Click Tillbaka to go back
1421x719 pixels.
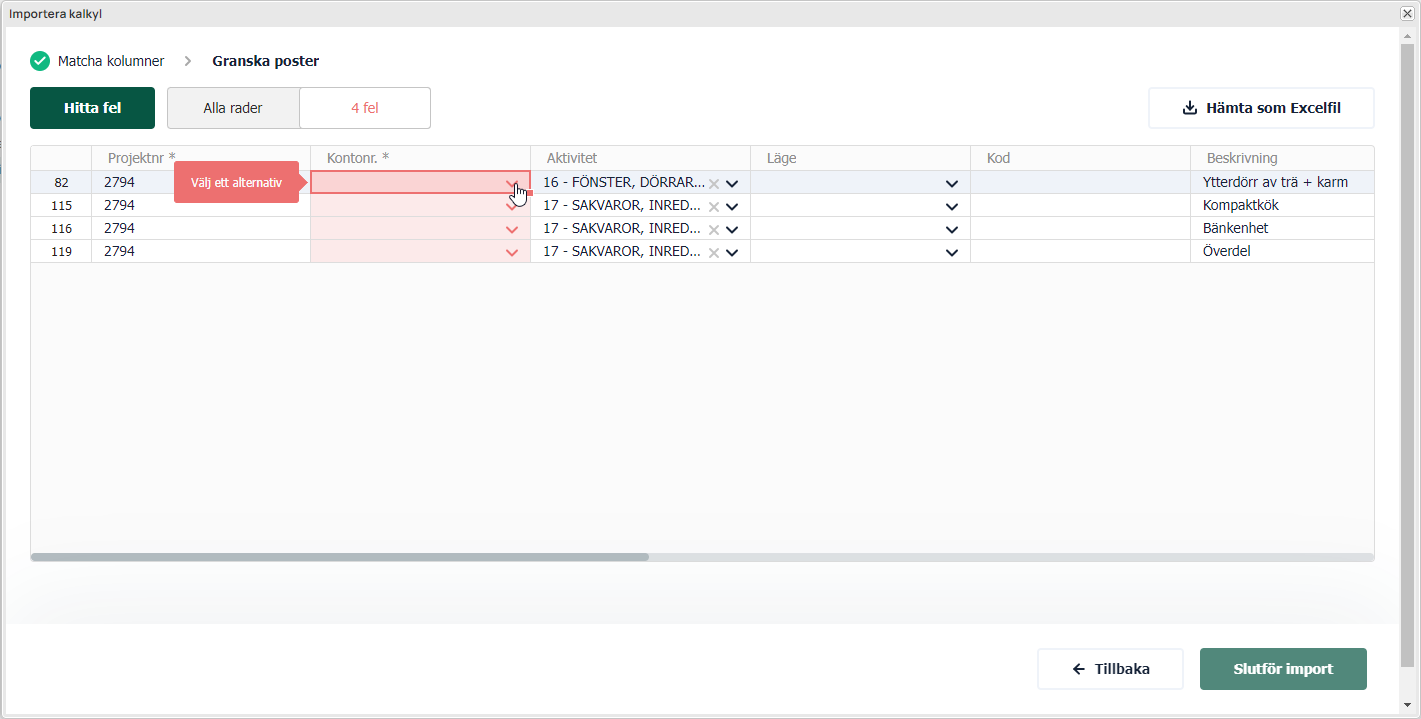pos(1110,669)
